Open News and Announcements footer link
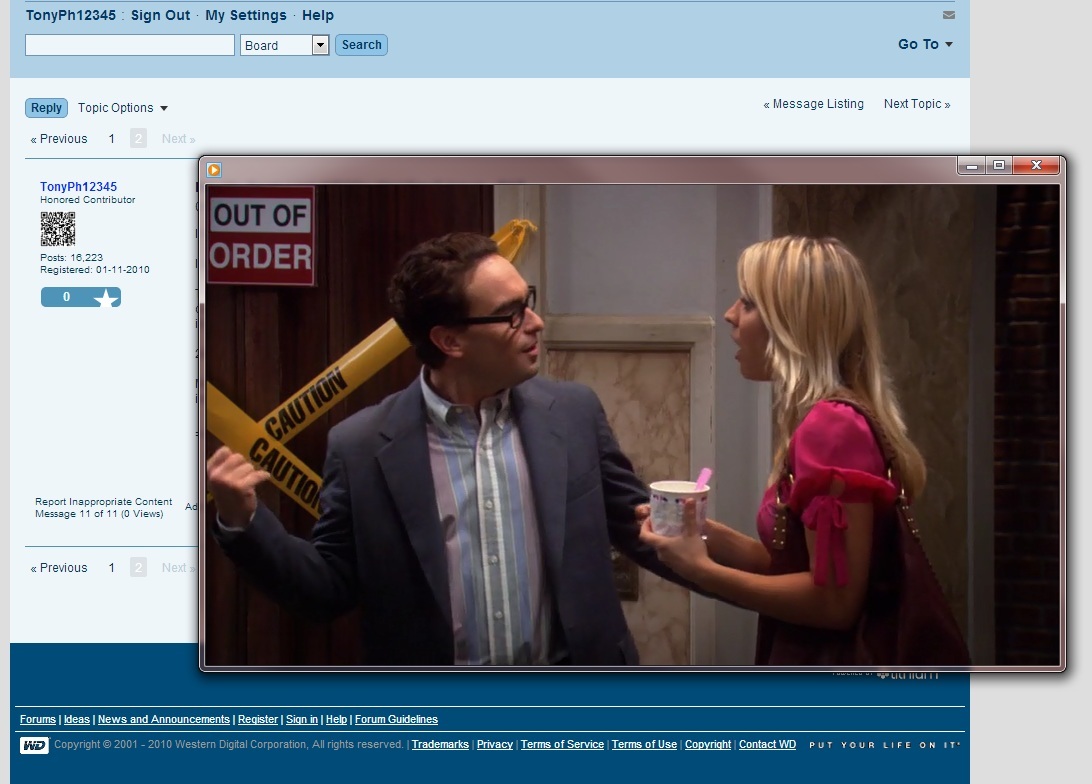The width and height of the screenshot is (1092, 784). click(164, 719)
